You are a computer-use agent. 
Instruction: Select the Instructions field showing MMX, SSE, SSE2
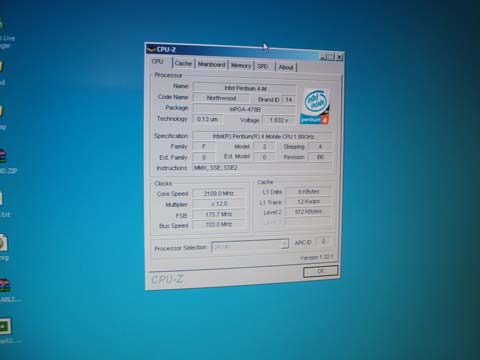point(262,168)
